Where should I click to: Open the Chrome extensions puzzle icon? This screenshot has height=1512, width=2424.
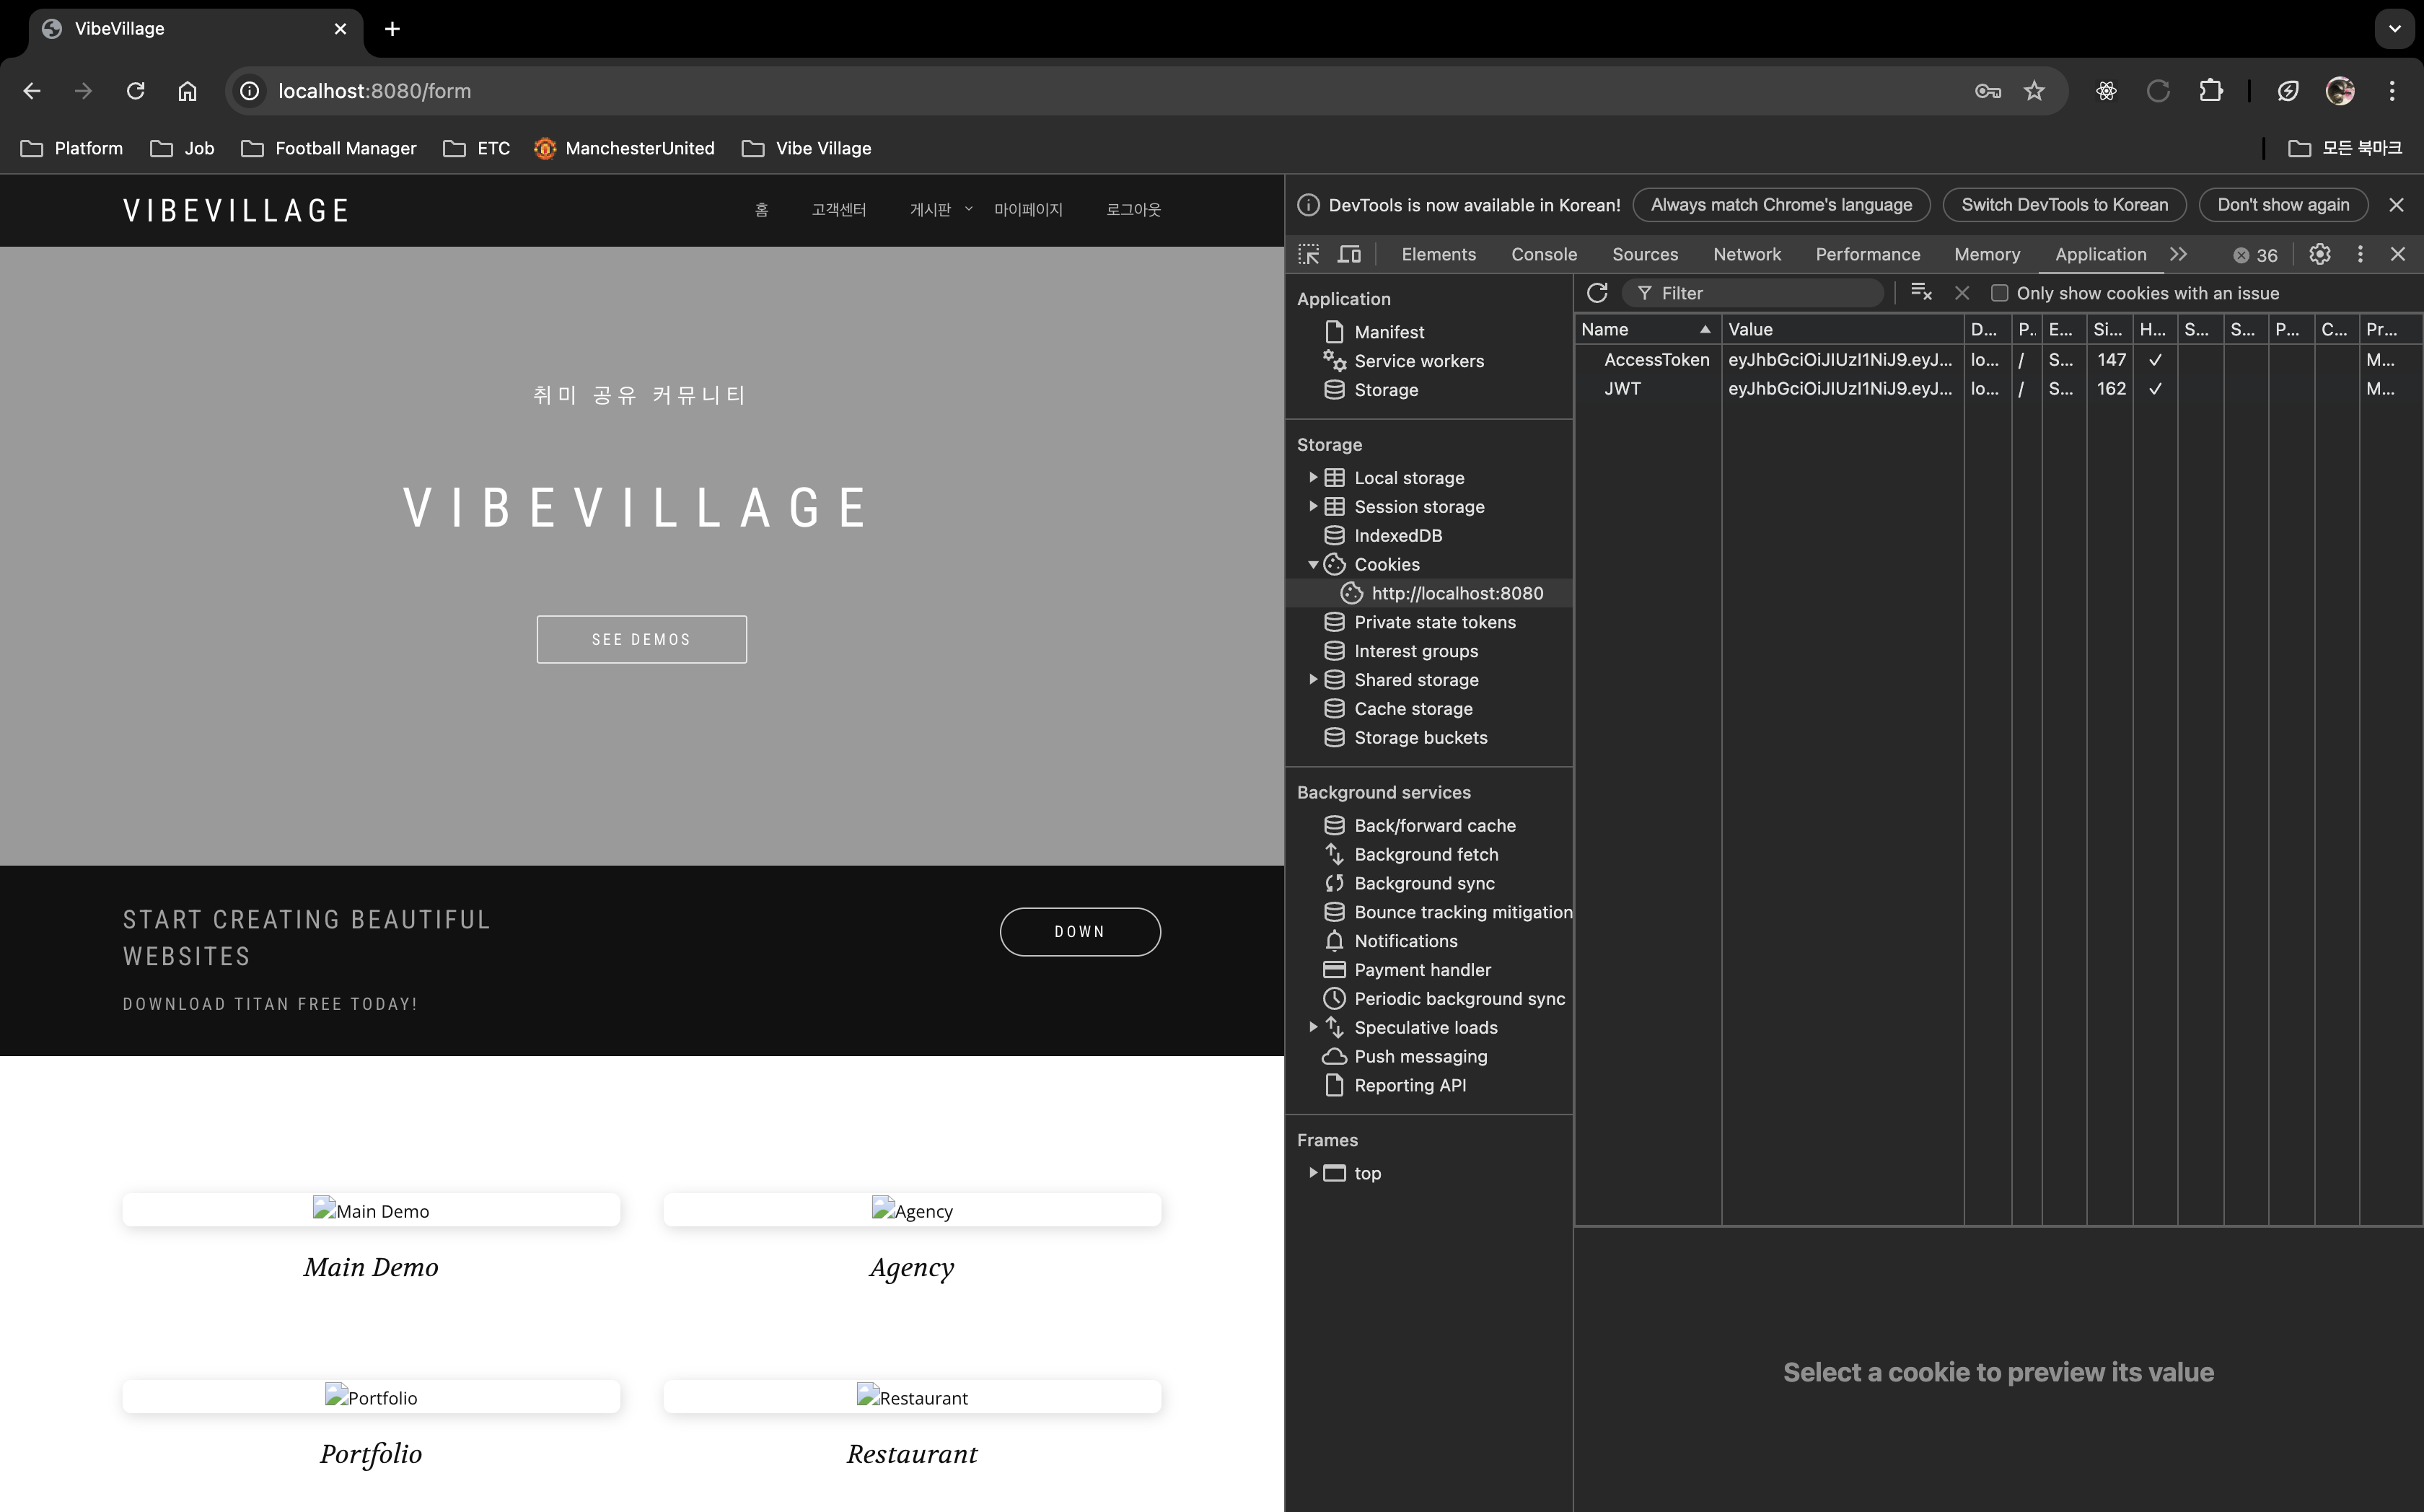coord(2211,91)
